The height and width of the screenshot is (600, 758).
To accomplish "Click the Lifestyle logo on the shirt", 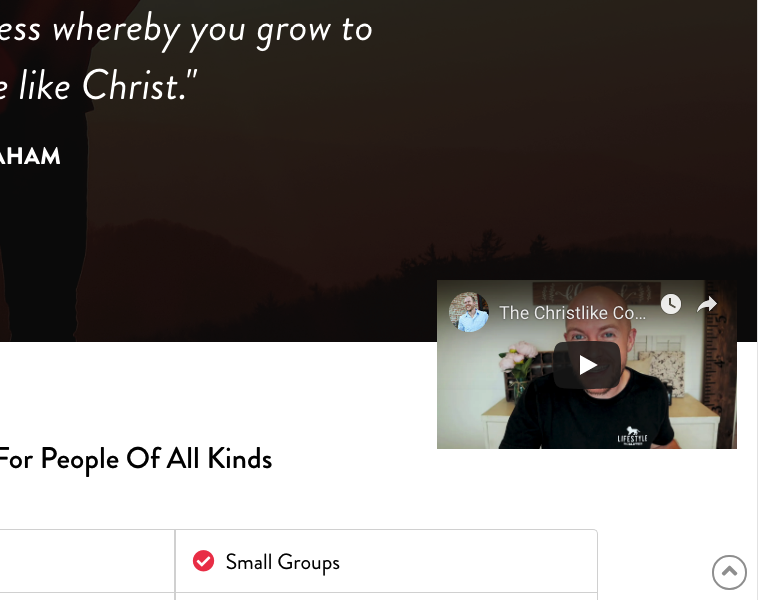I will tap(632, 436).
